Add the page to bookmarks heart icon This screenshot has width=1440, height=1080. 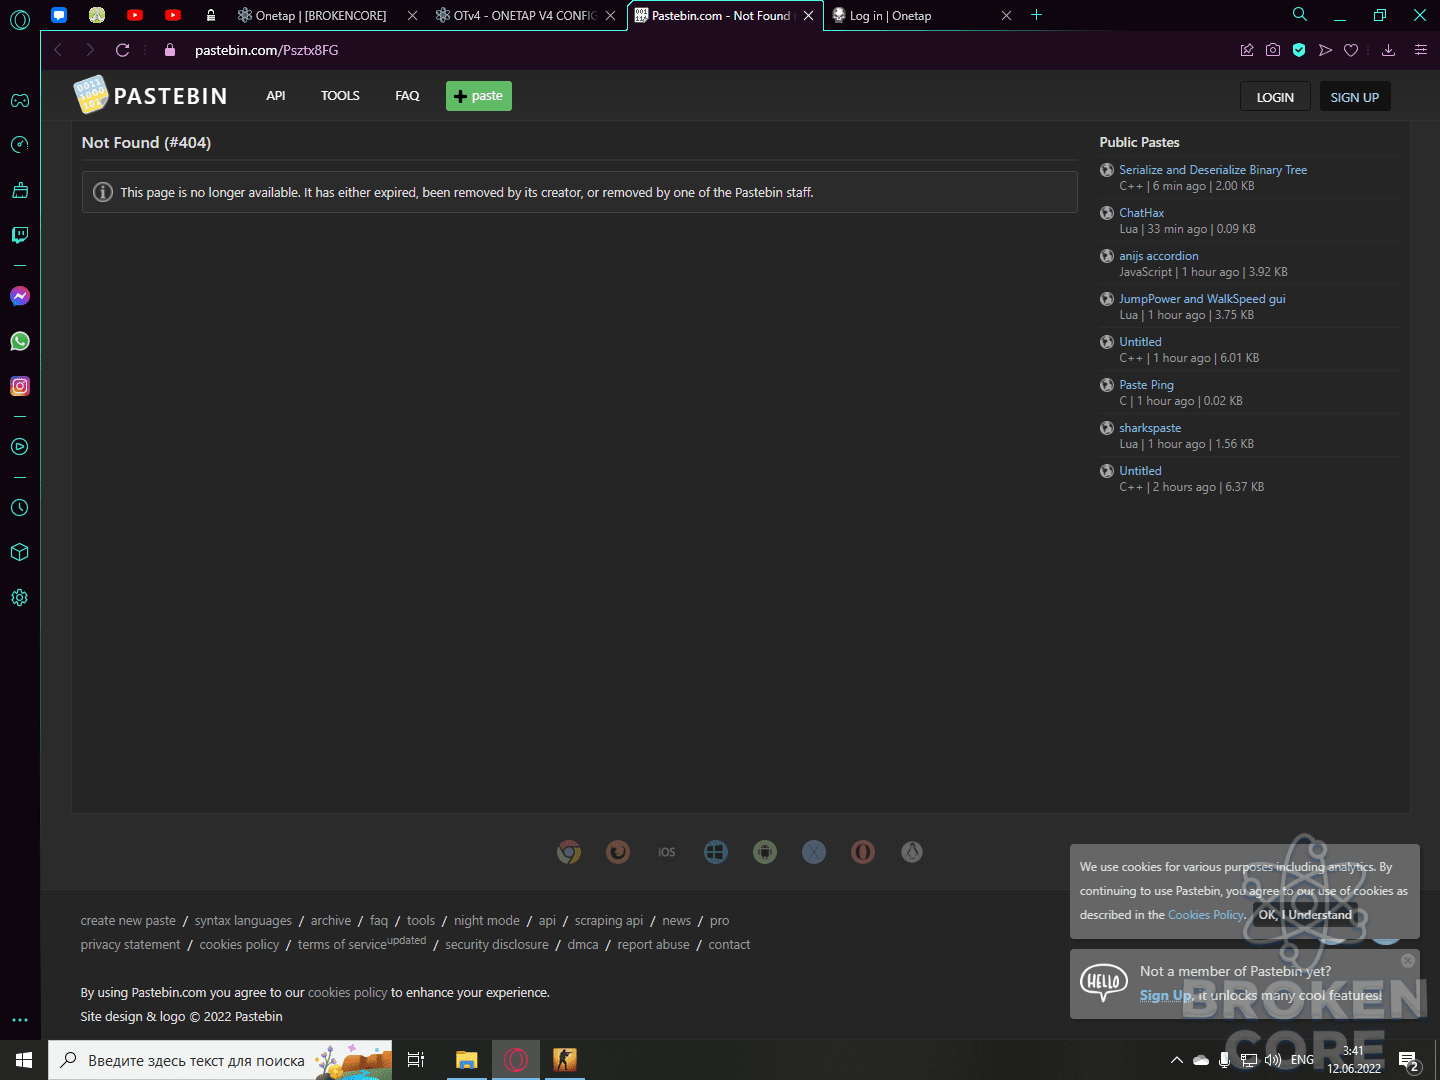point(1351,50)
